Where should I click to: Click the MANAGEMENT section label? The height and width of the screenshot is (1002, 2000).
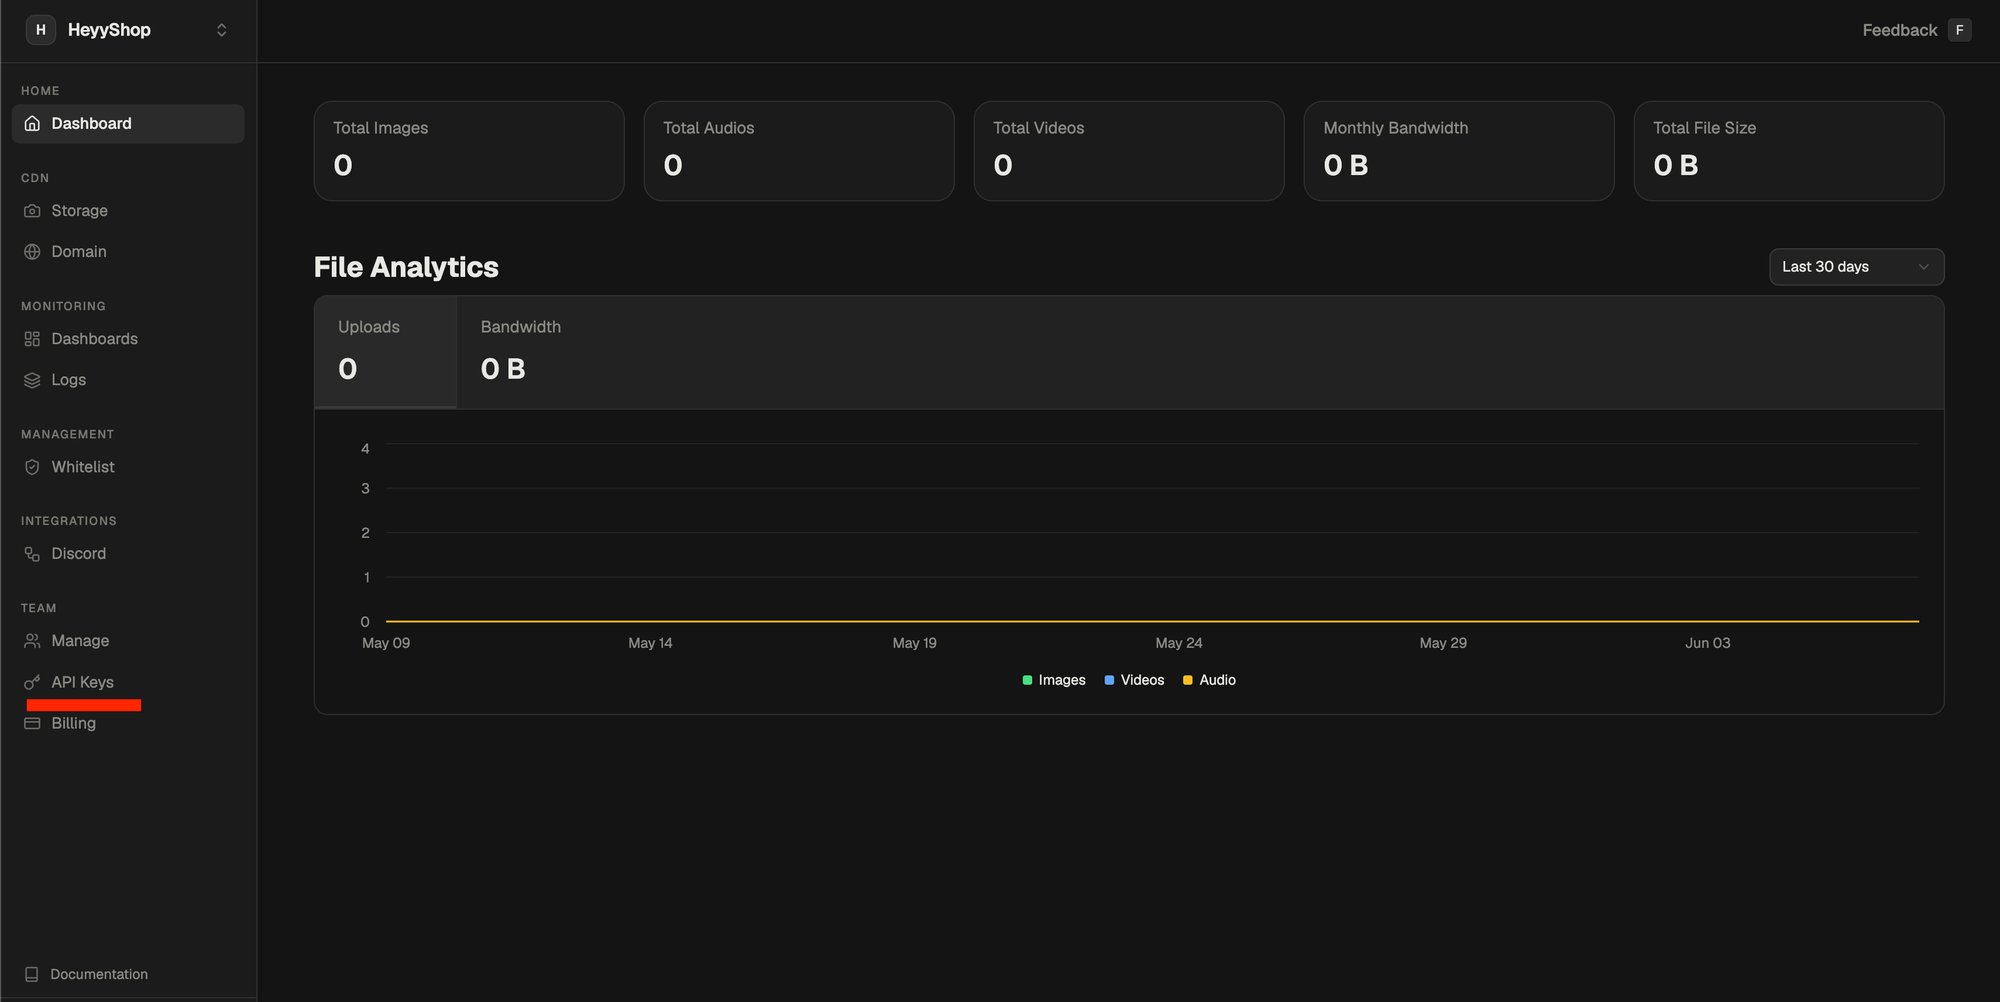pos(67,434)
